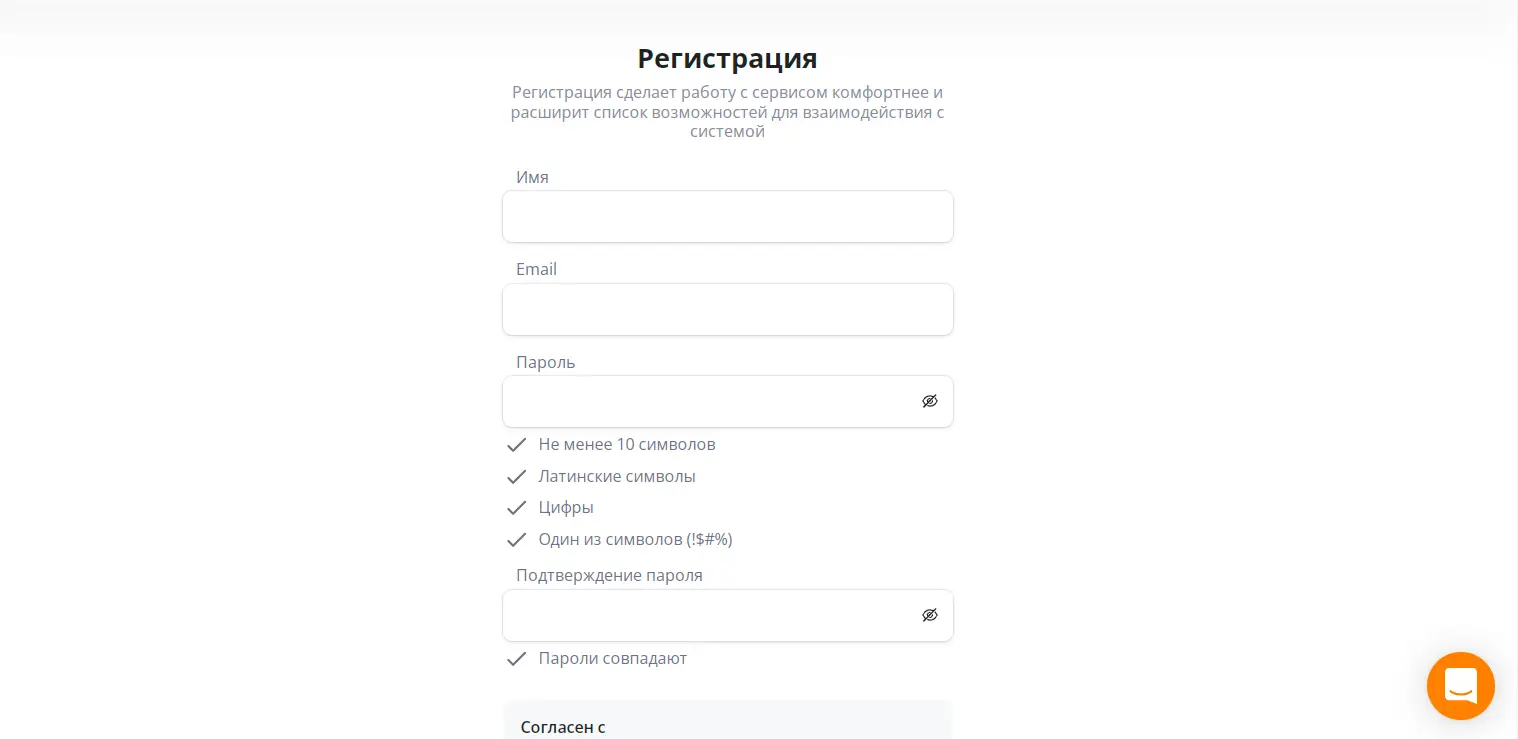The height and width of the screenshot is (739, 1518).
Task: Focus the Имя input field
Action: 728,216
